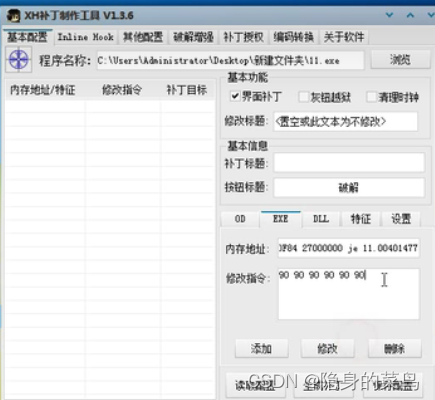Click the 修改指令 column header
The height and width of the screenshot is (400, 435).
pos(122,90)
